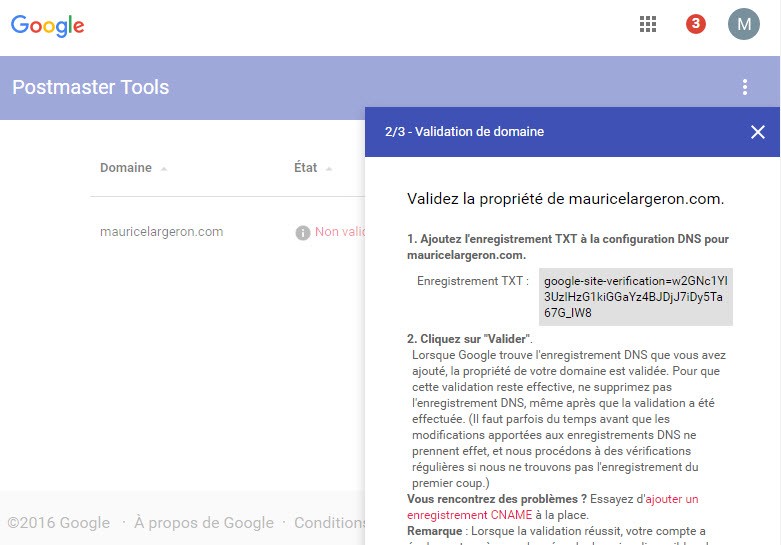The height and width of the screenshot is (545, 781).
Task: Click the Postmaster Tools title
Action: tap(91, 87)
